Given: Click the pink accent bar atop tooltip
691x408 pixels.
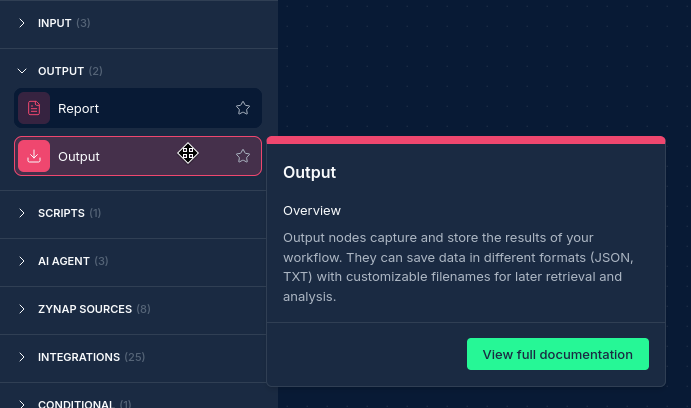Looking at the screenshot, I should pos(465,140).
